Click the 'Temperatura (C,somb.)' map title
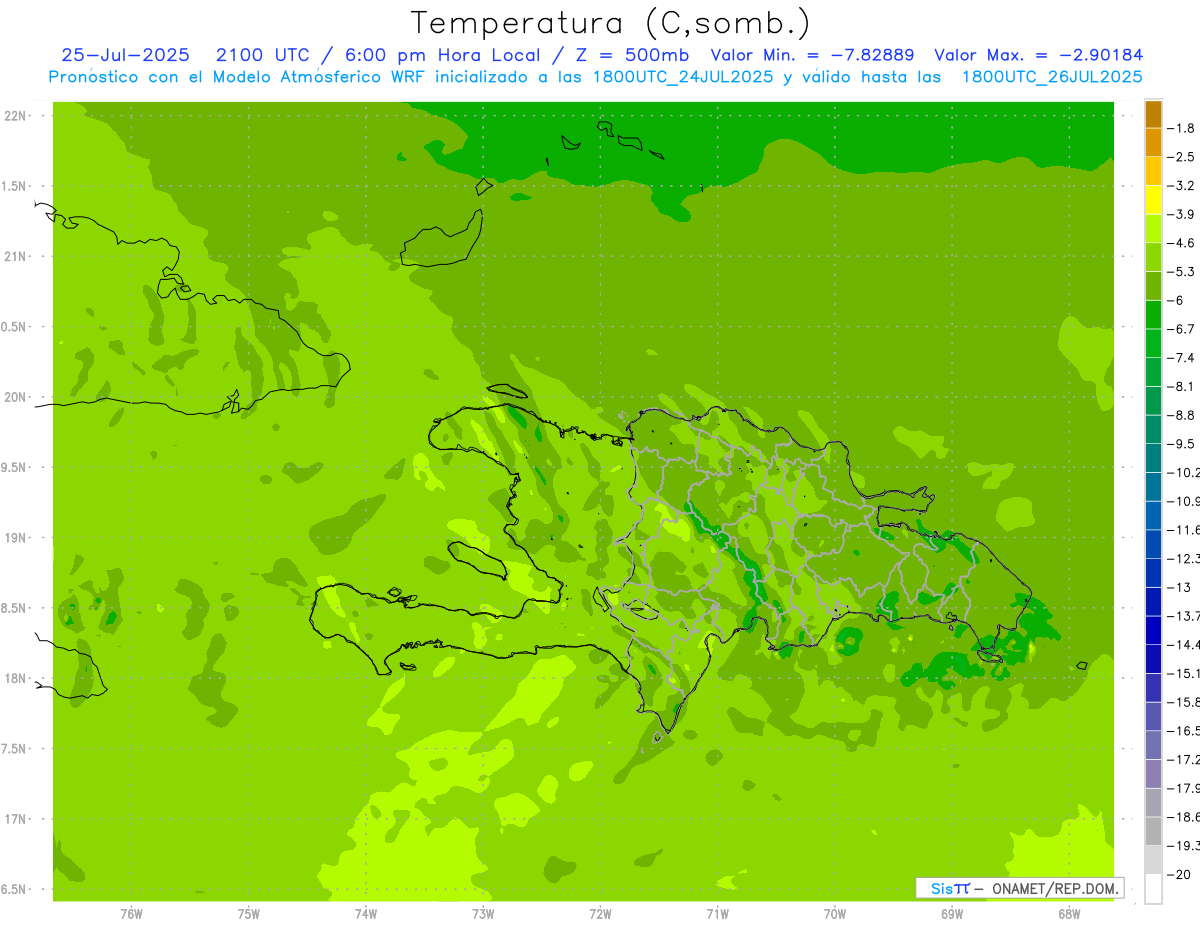 click(611, 23)
